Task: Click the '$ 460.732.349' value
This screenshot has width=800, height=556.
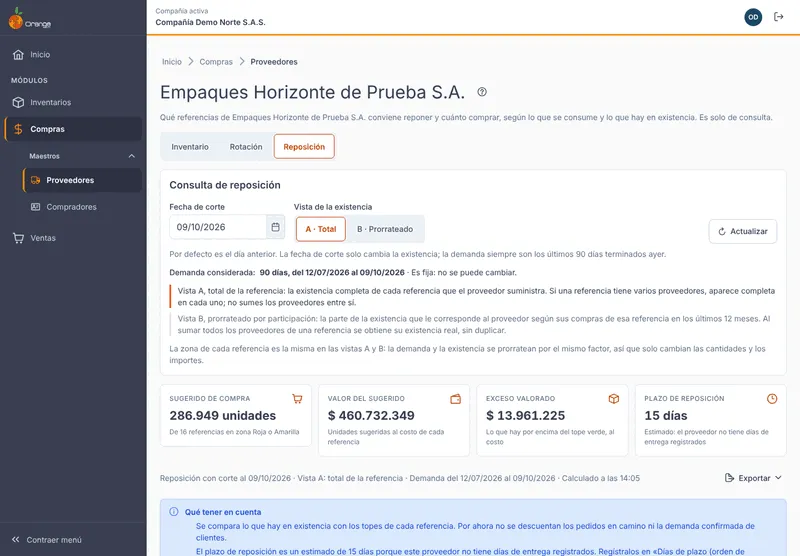Action: point(371,416)
